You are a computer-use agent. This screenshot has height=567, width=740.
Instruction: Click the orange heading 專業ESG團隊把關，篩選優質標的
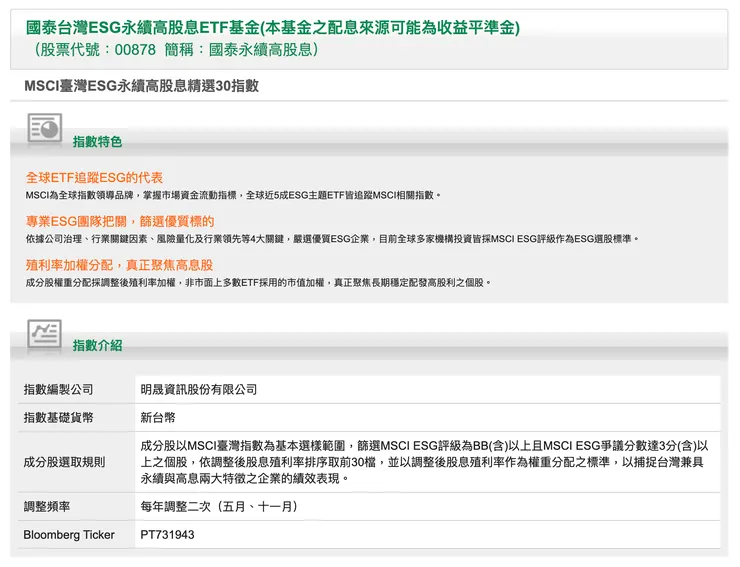coord(120,221)
